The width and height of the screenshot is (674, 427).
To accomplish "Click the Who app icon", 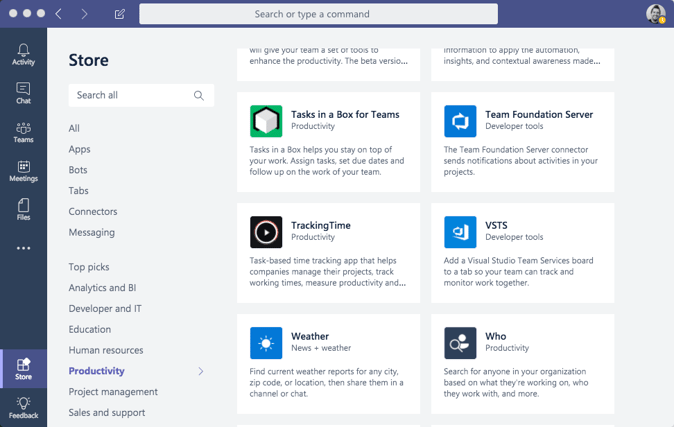I will (460, 343).
